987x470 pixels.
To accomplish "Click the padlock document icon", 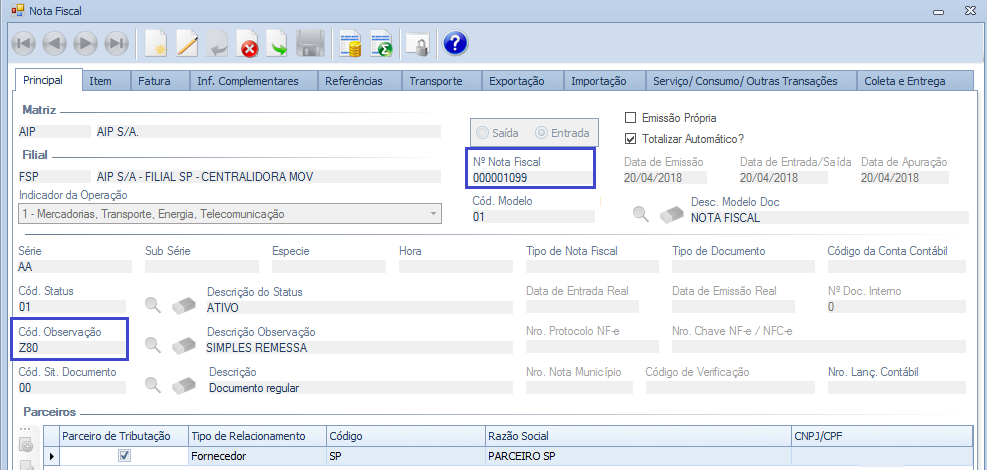I will 417,44.
